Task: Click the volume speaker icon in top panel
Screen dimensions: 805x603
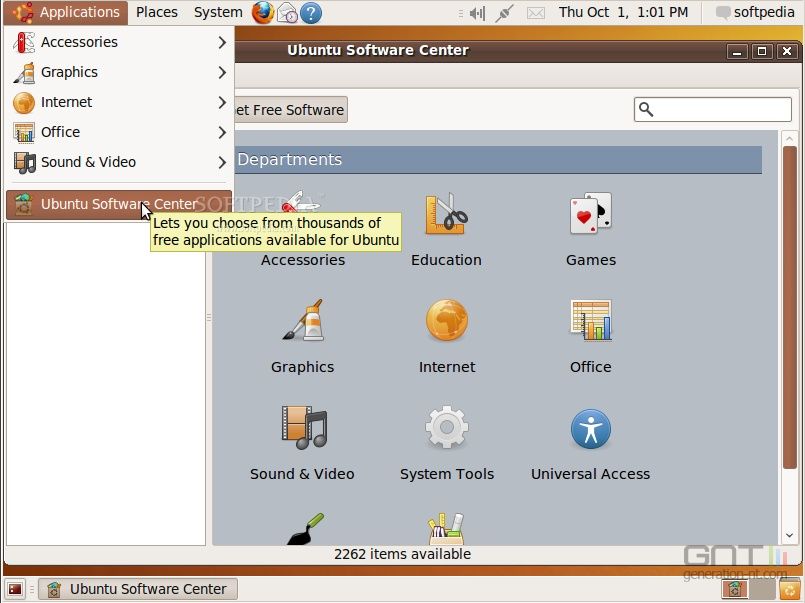Action: [477, 13]
